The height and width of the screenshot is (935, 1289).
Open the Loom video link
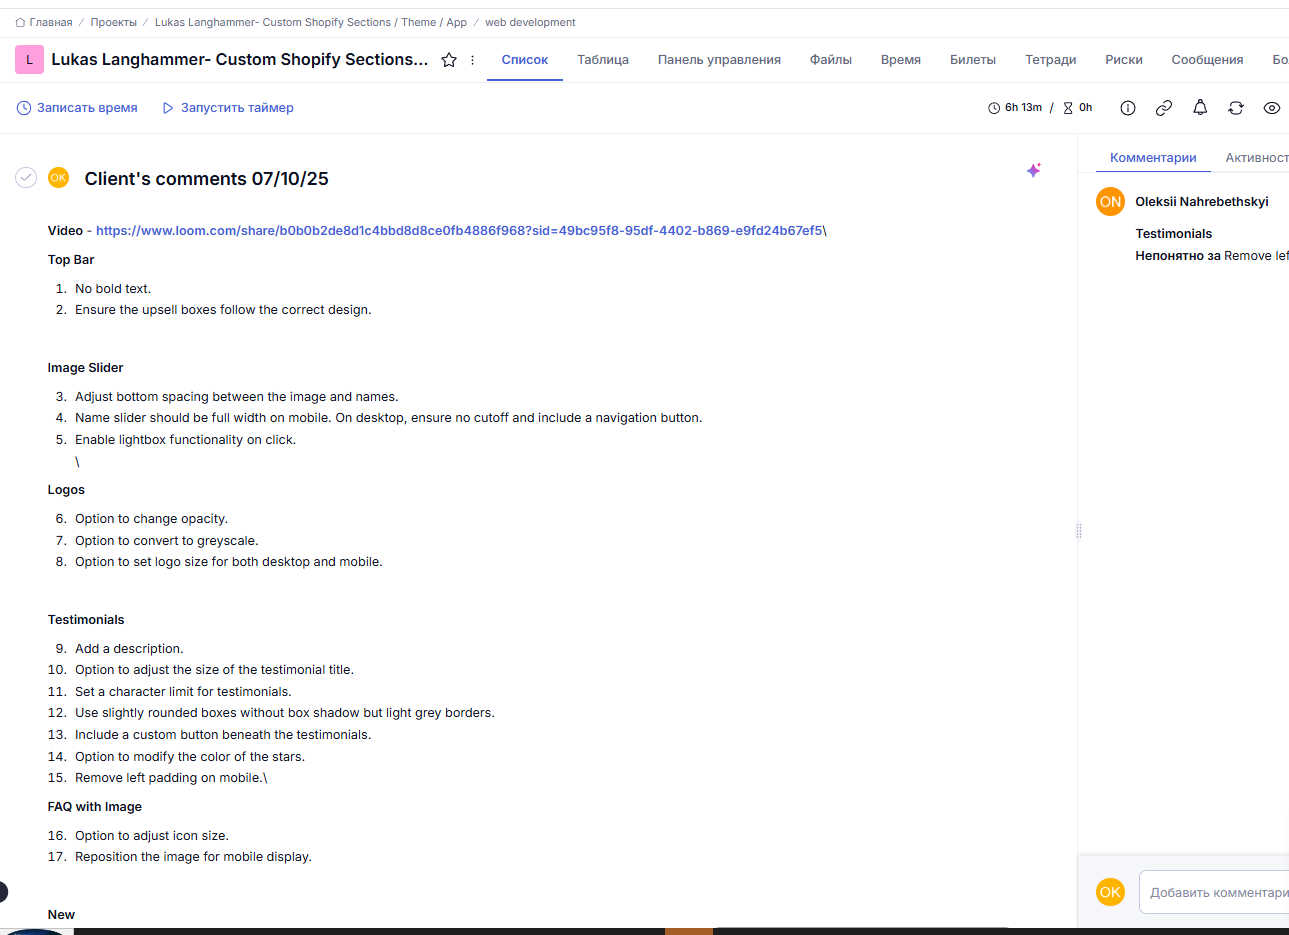point(459,231)
